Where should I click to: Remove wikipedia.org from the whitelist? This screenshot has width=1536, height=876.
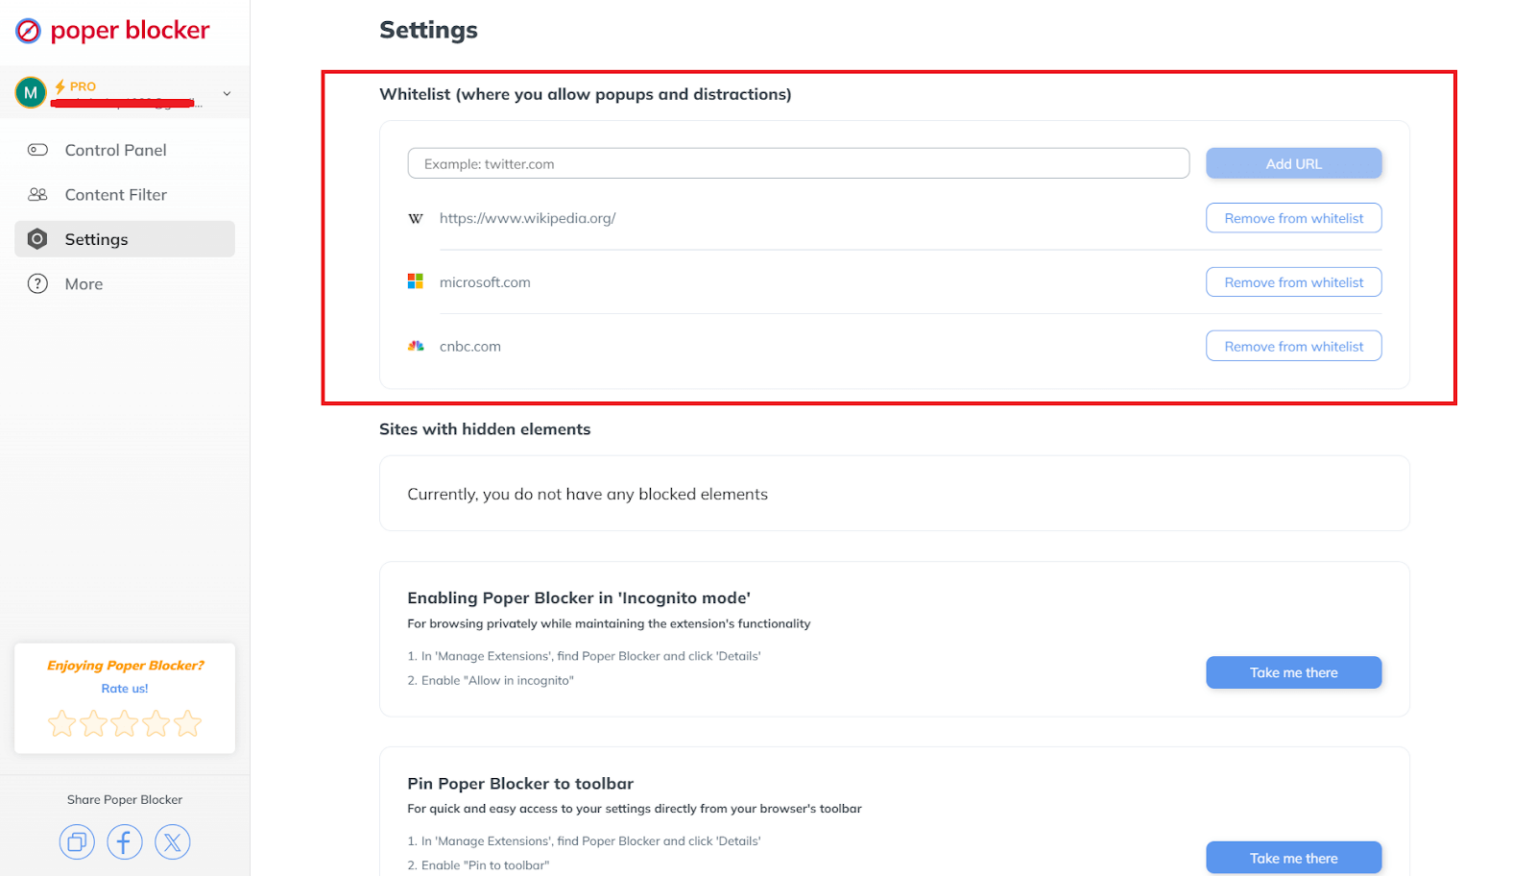pyautogui.click(x=1293, y=218)
